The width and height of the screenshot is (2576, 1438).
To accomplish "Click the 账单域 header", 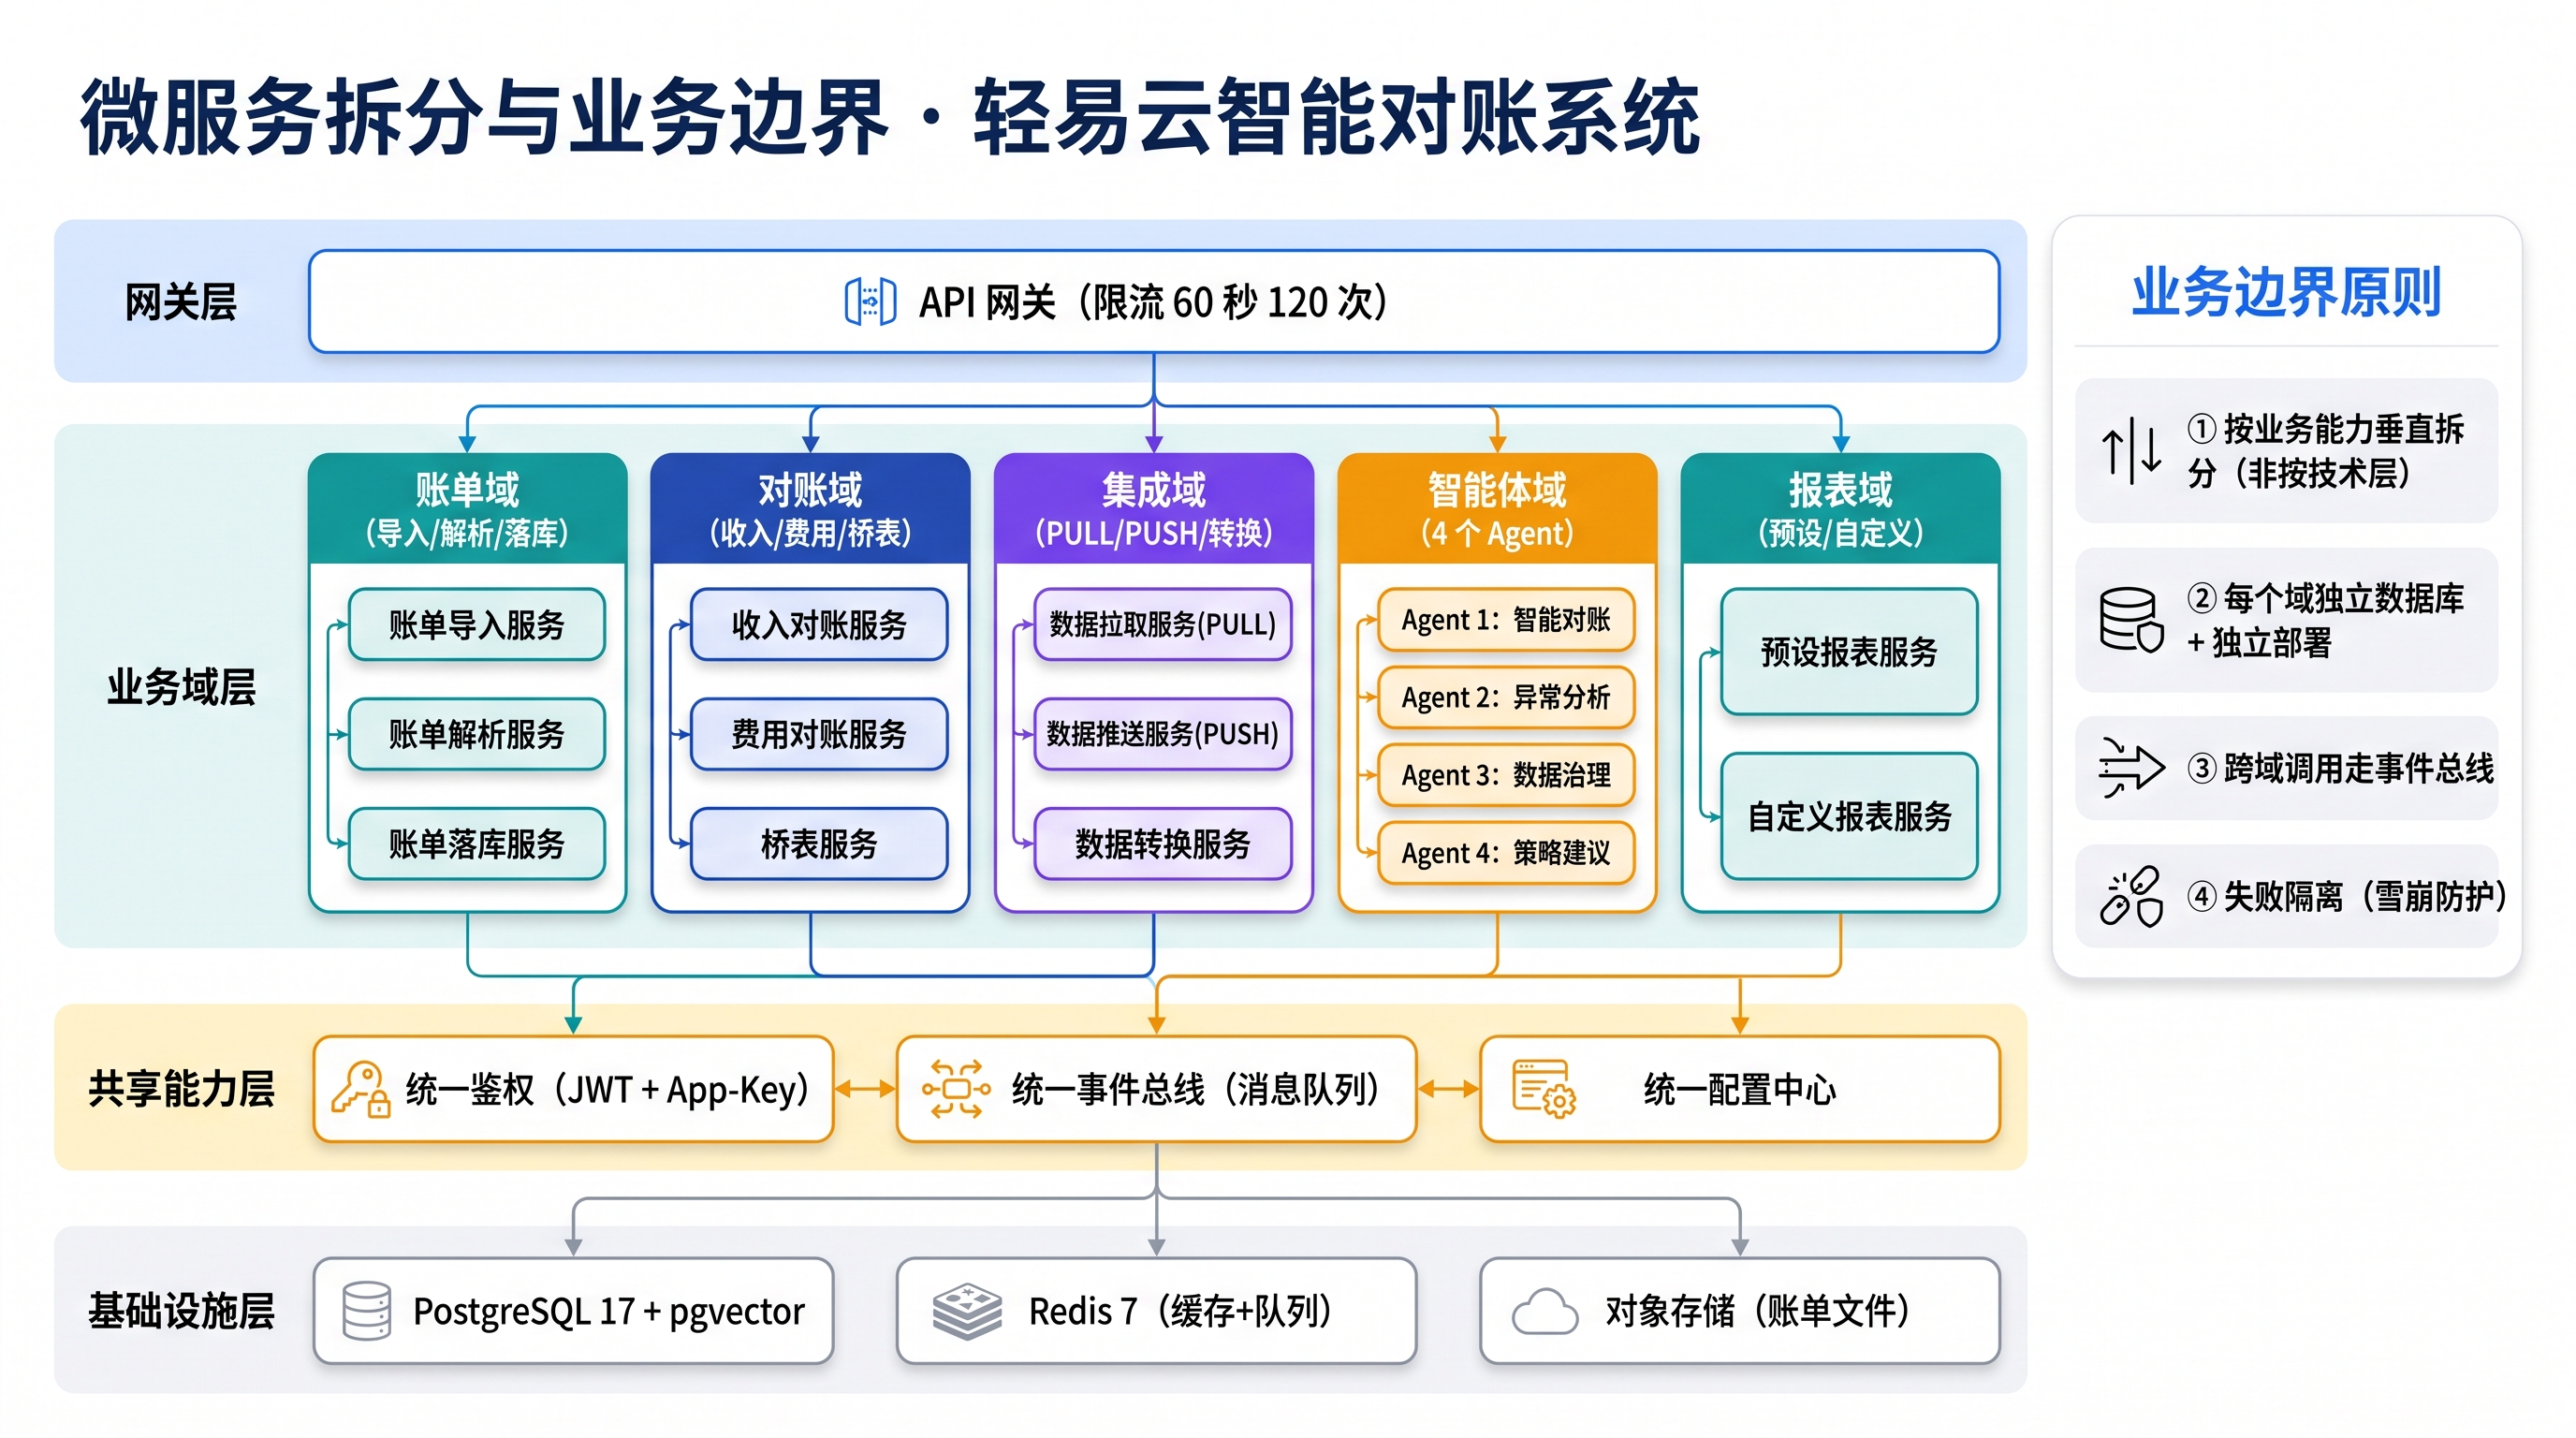I will [467, 509].
